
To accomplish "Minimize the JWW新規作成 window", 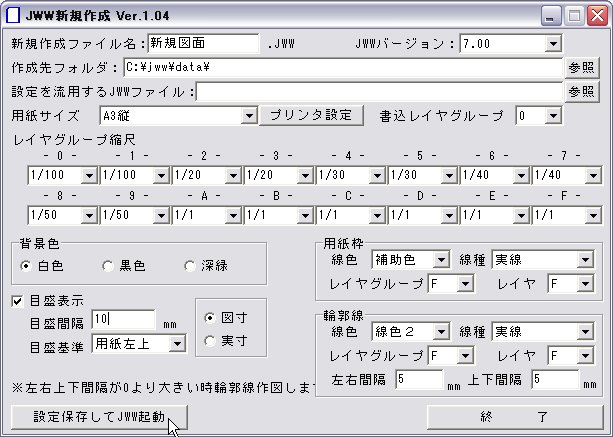I will [550, 16].
